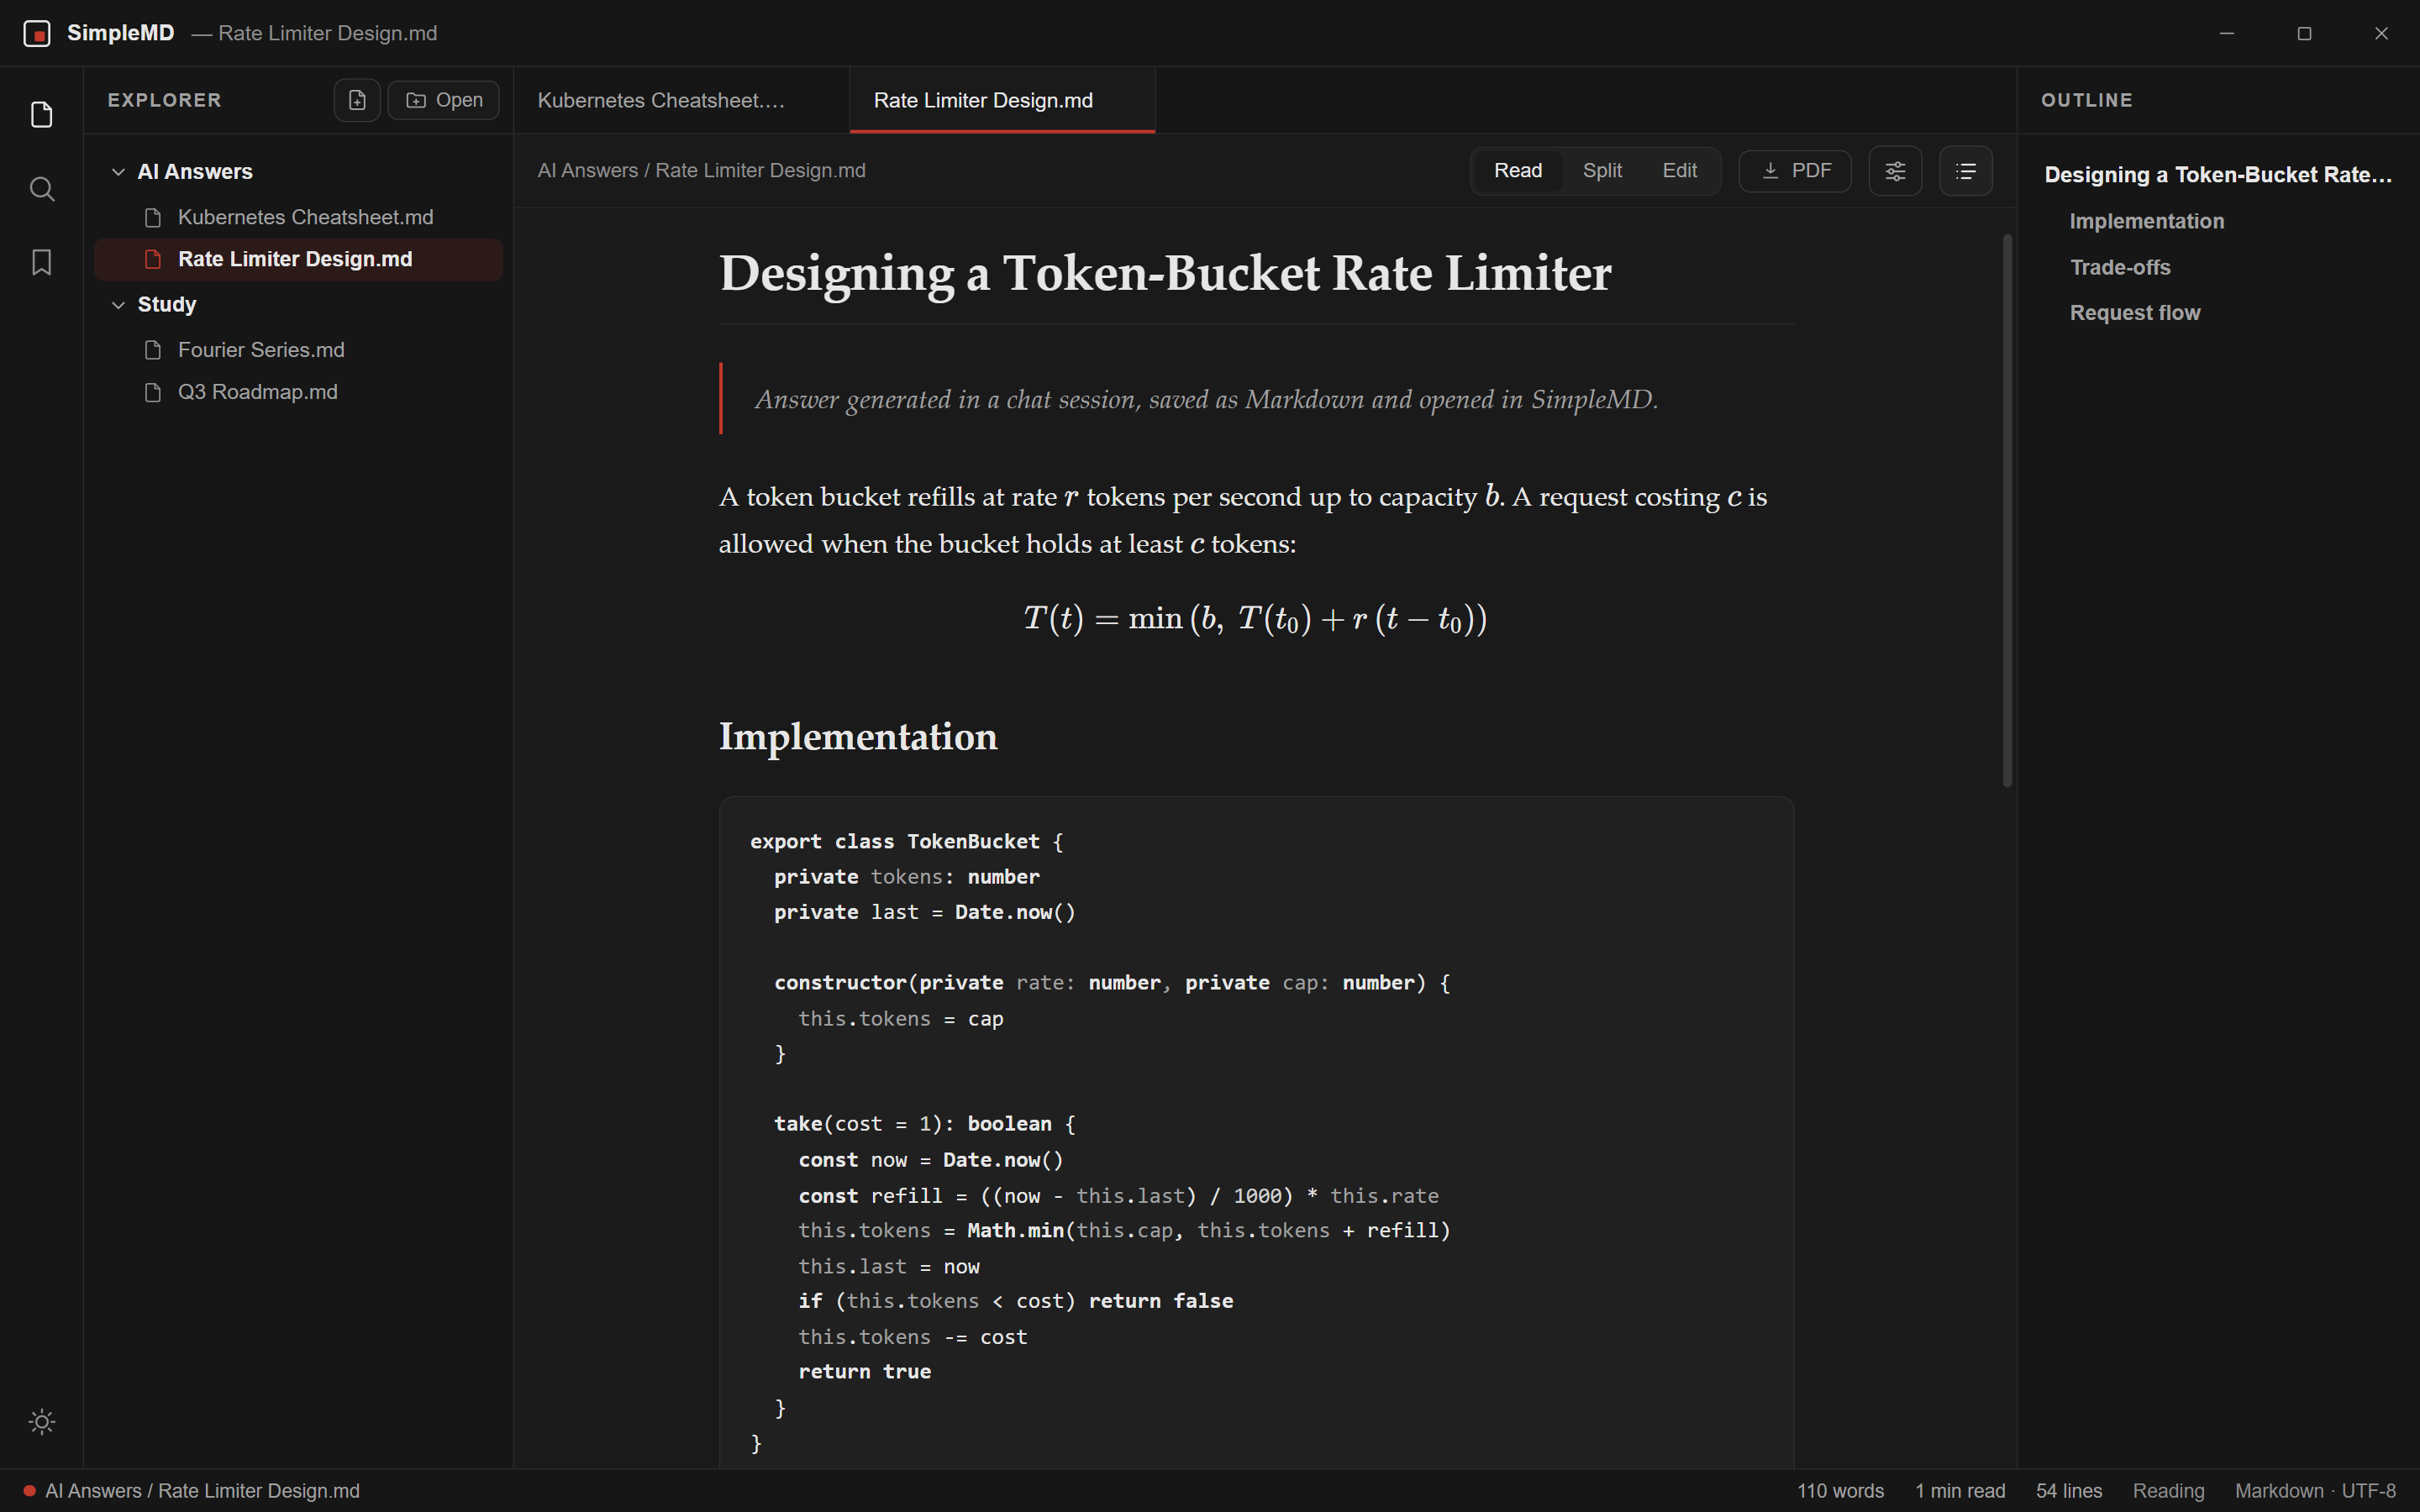Jump to Request flow in the outline

(2135, 313)
